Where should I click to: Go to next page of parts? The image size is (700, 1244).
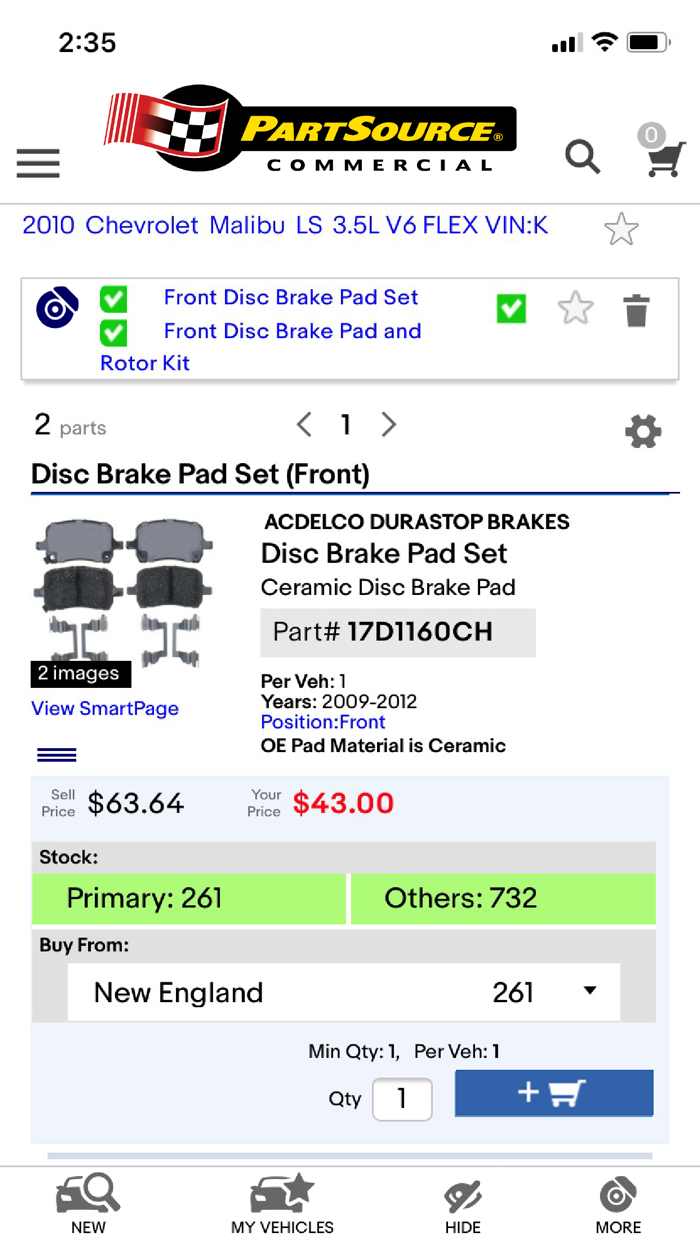[x=389, y=424]
